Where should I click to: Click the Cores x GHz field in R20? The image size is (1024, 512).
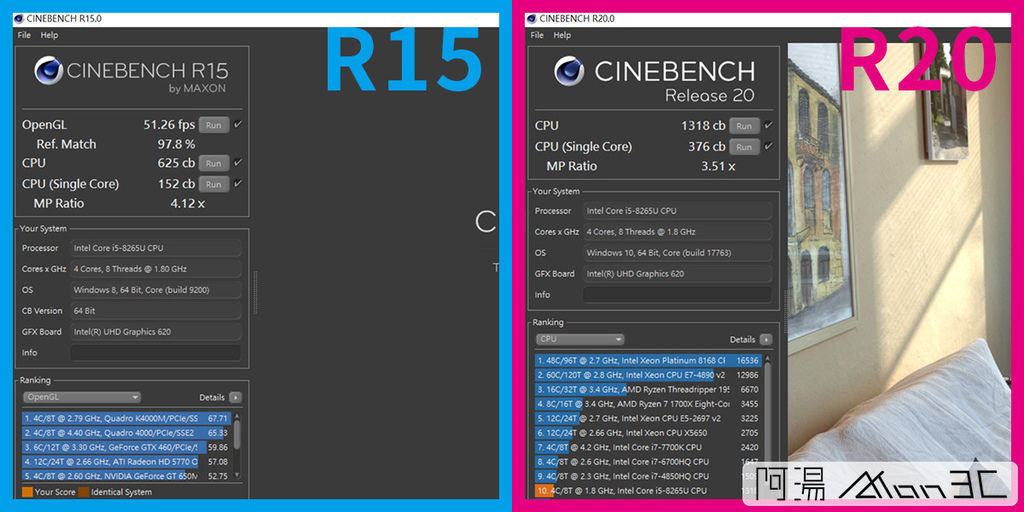pos(677,232)
